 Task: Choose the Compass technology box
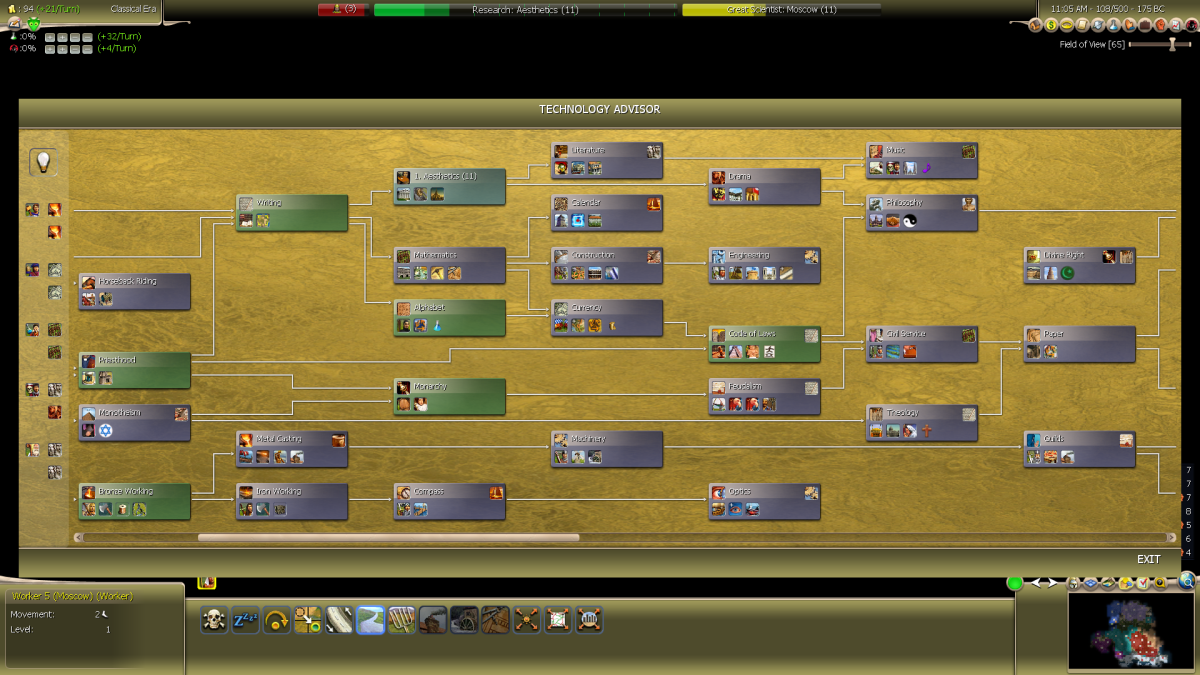point(450,502)
